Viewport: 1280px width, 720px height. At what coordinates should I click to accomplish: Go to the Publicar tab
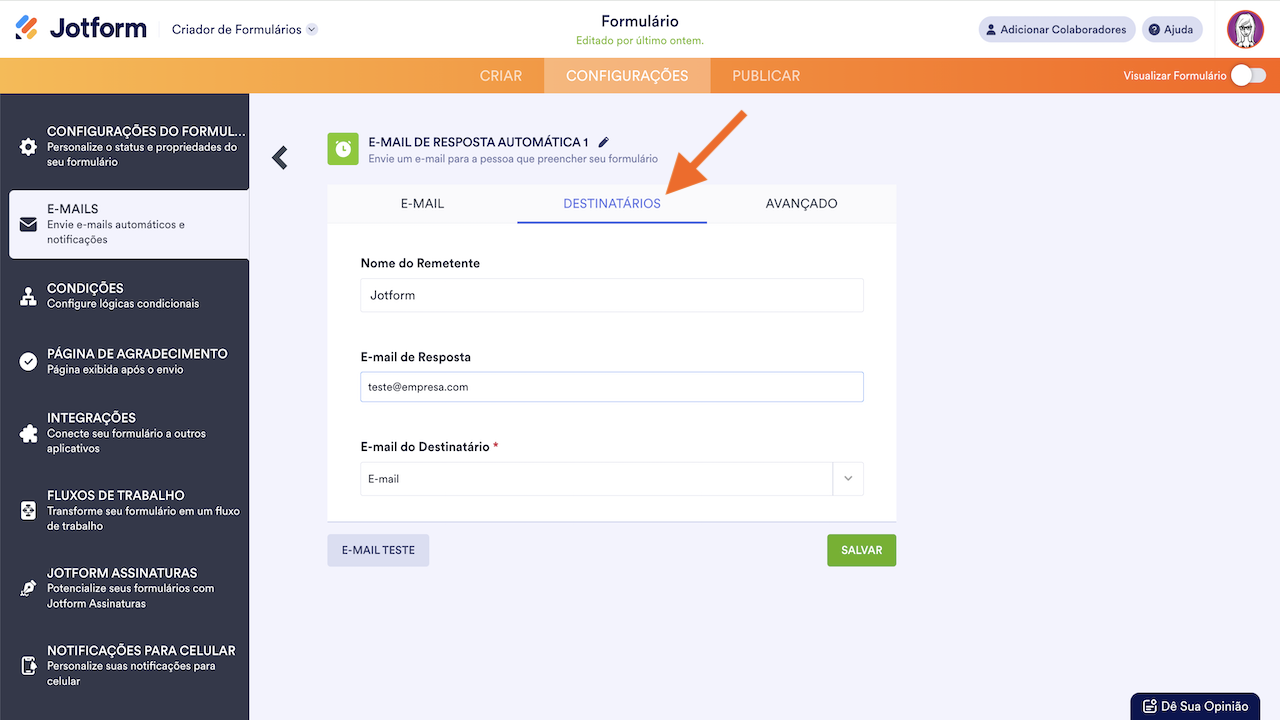(766, 76)
